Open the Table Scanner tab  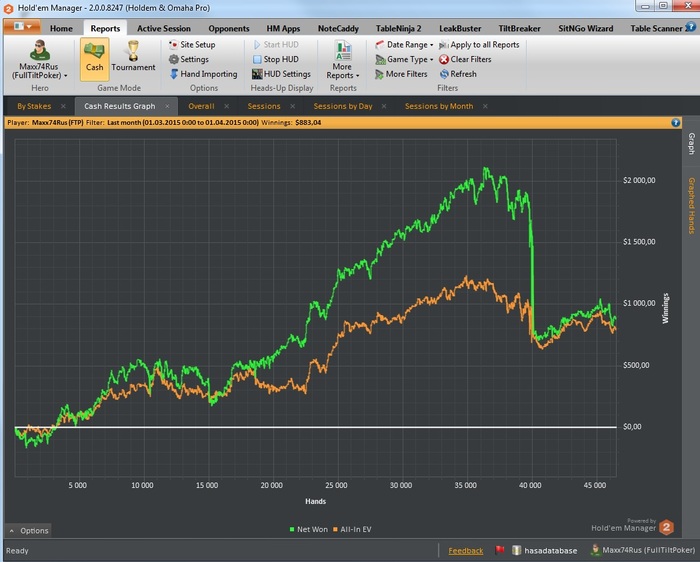click(x=656, y=29)
